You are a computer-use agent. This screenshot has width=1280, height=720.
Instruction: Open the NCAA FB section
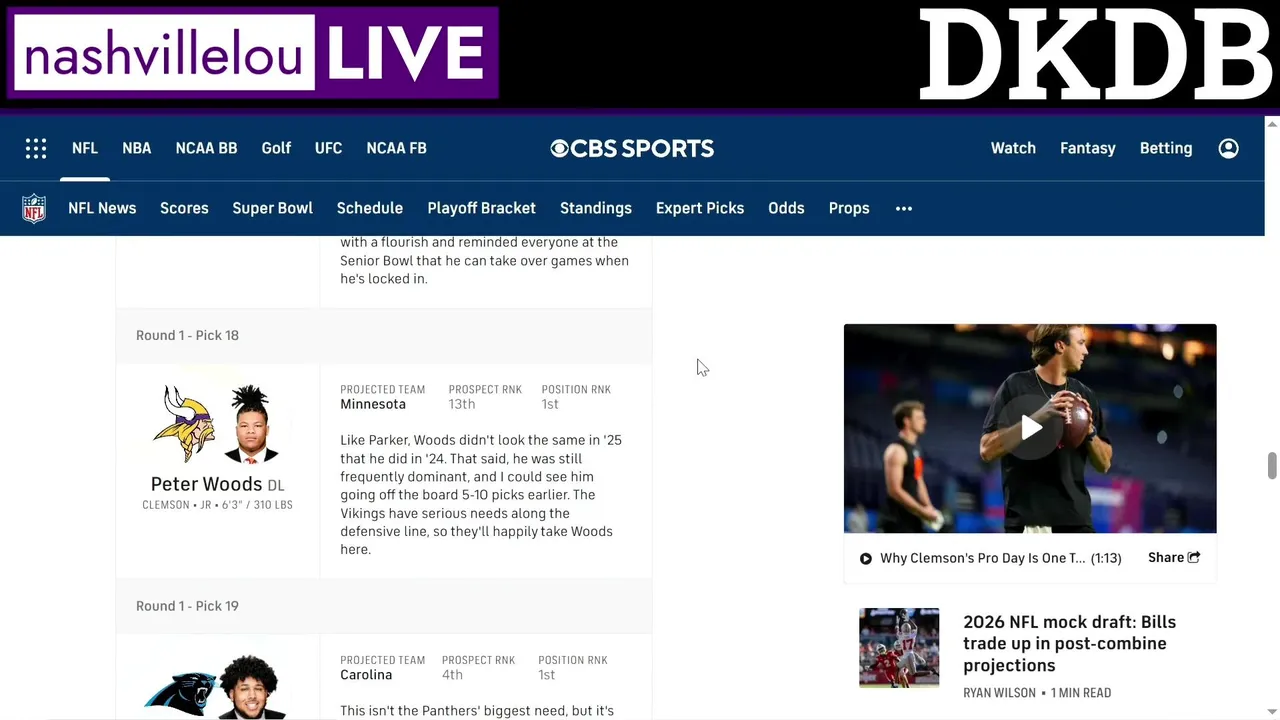coord(396,148)
